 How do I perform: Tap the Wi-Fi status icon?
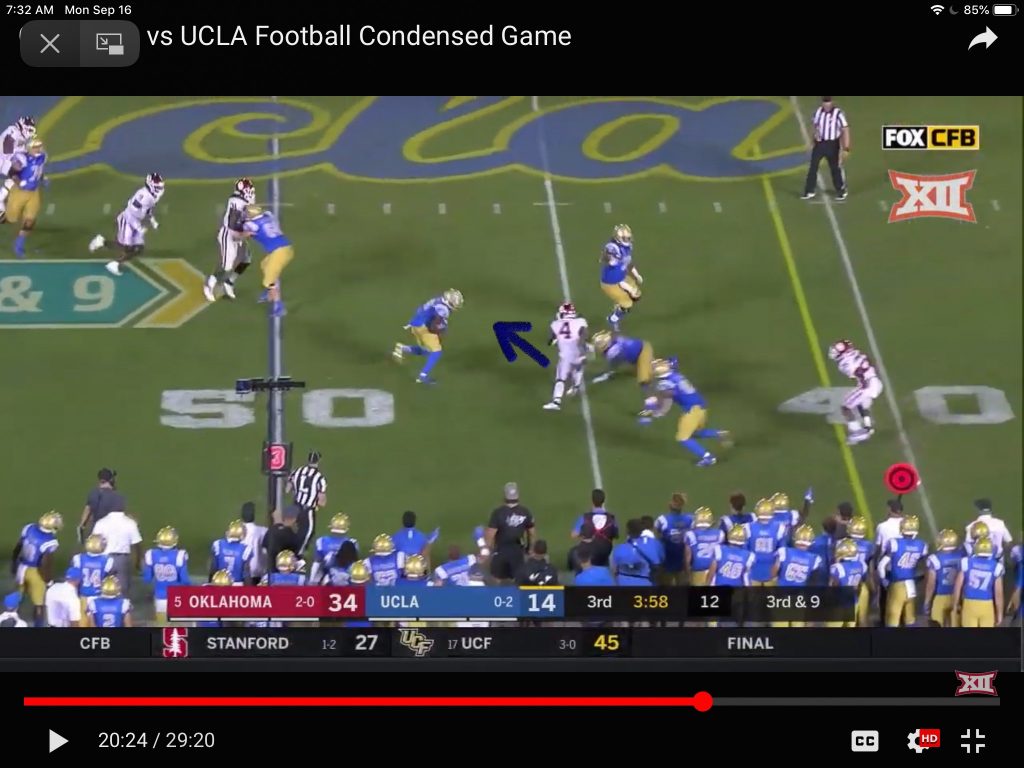937,10
